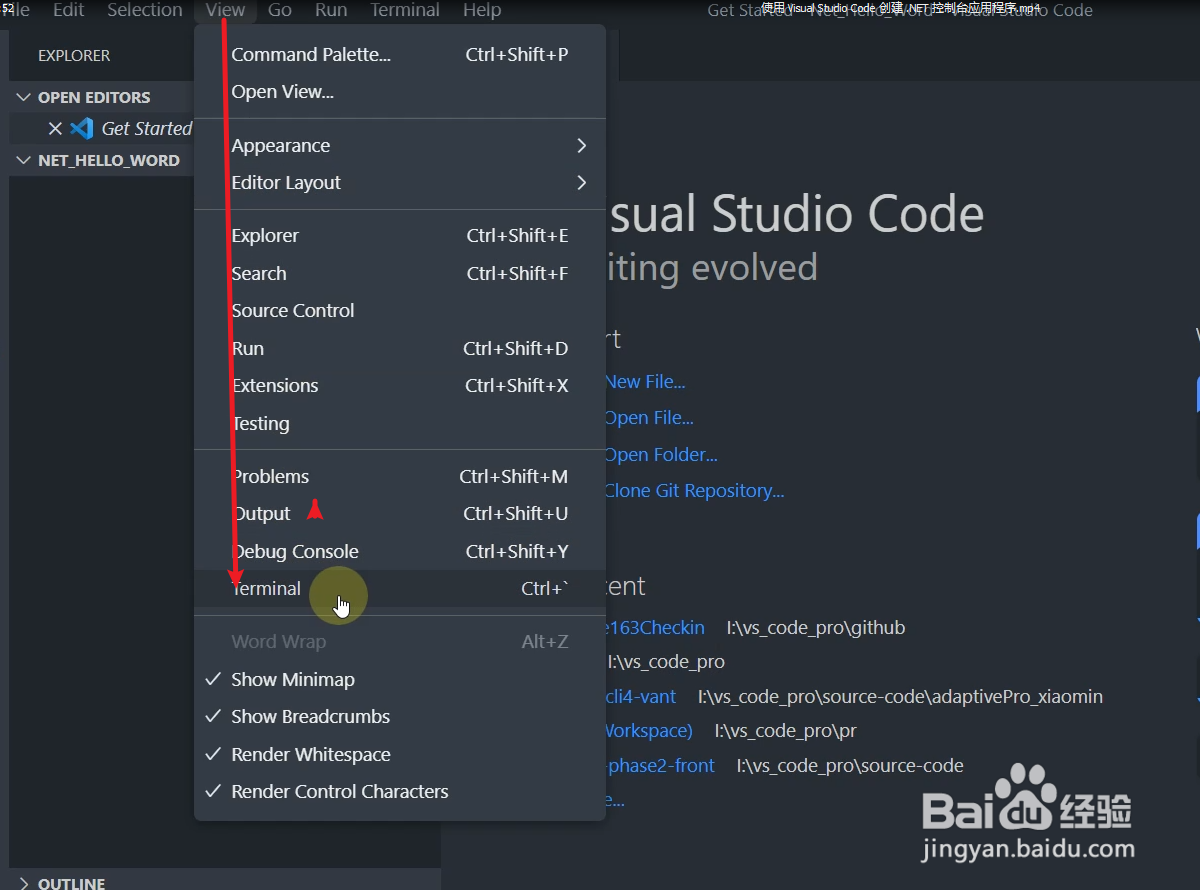Open recent project ending in phase2-front
Image resolution: width=1200 pixels, height=890 pixels.
point(660,766)
